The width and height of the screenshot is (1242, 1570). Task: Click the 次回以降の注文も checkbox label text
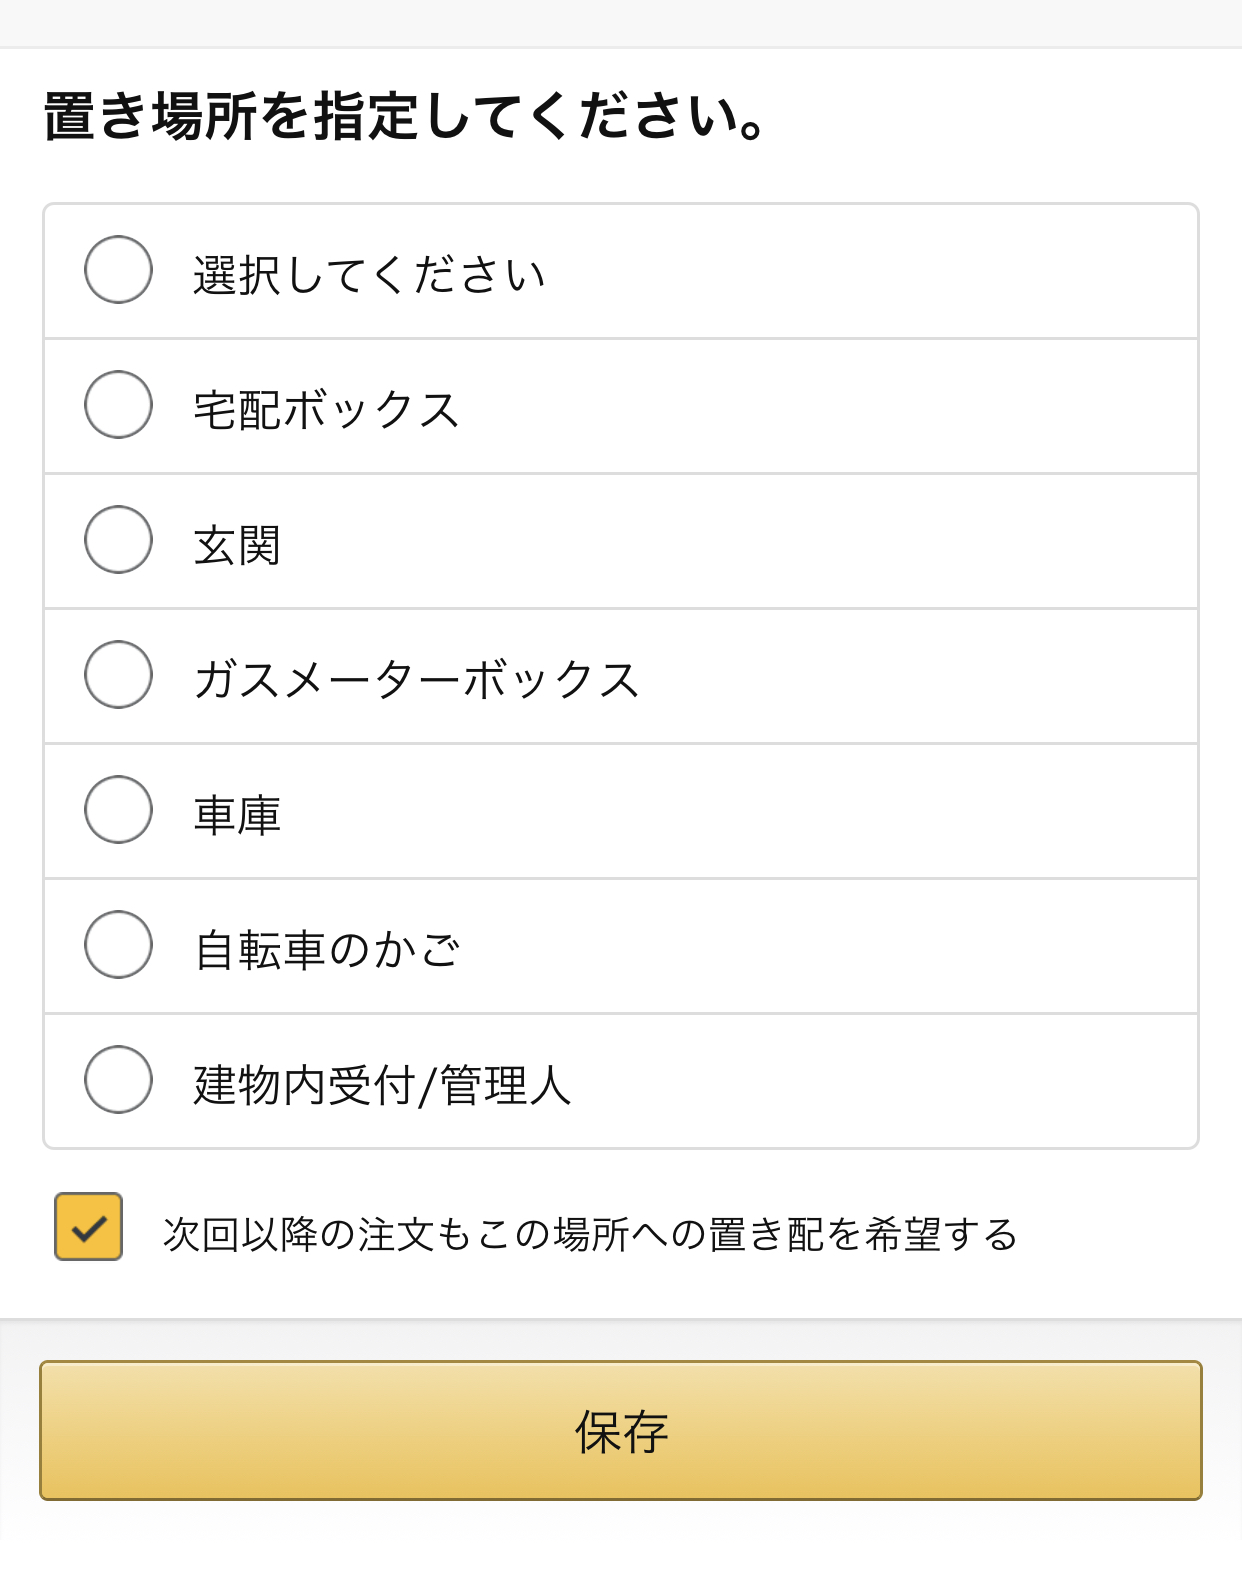(x=590, y=1235)
